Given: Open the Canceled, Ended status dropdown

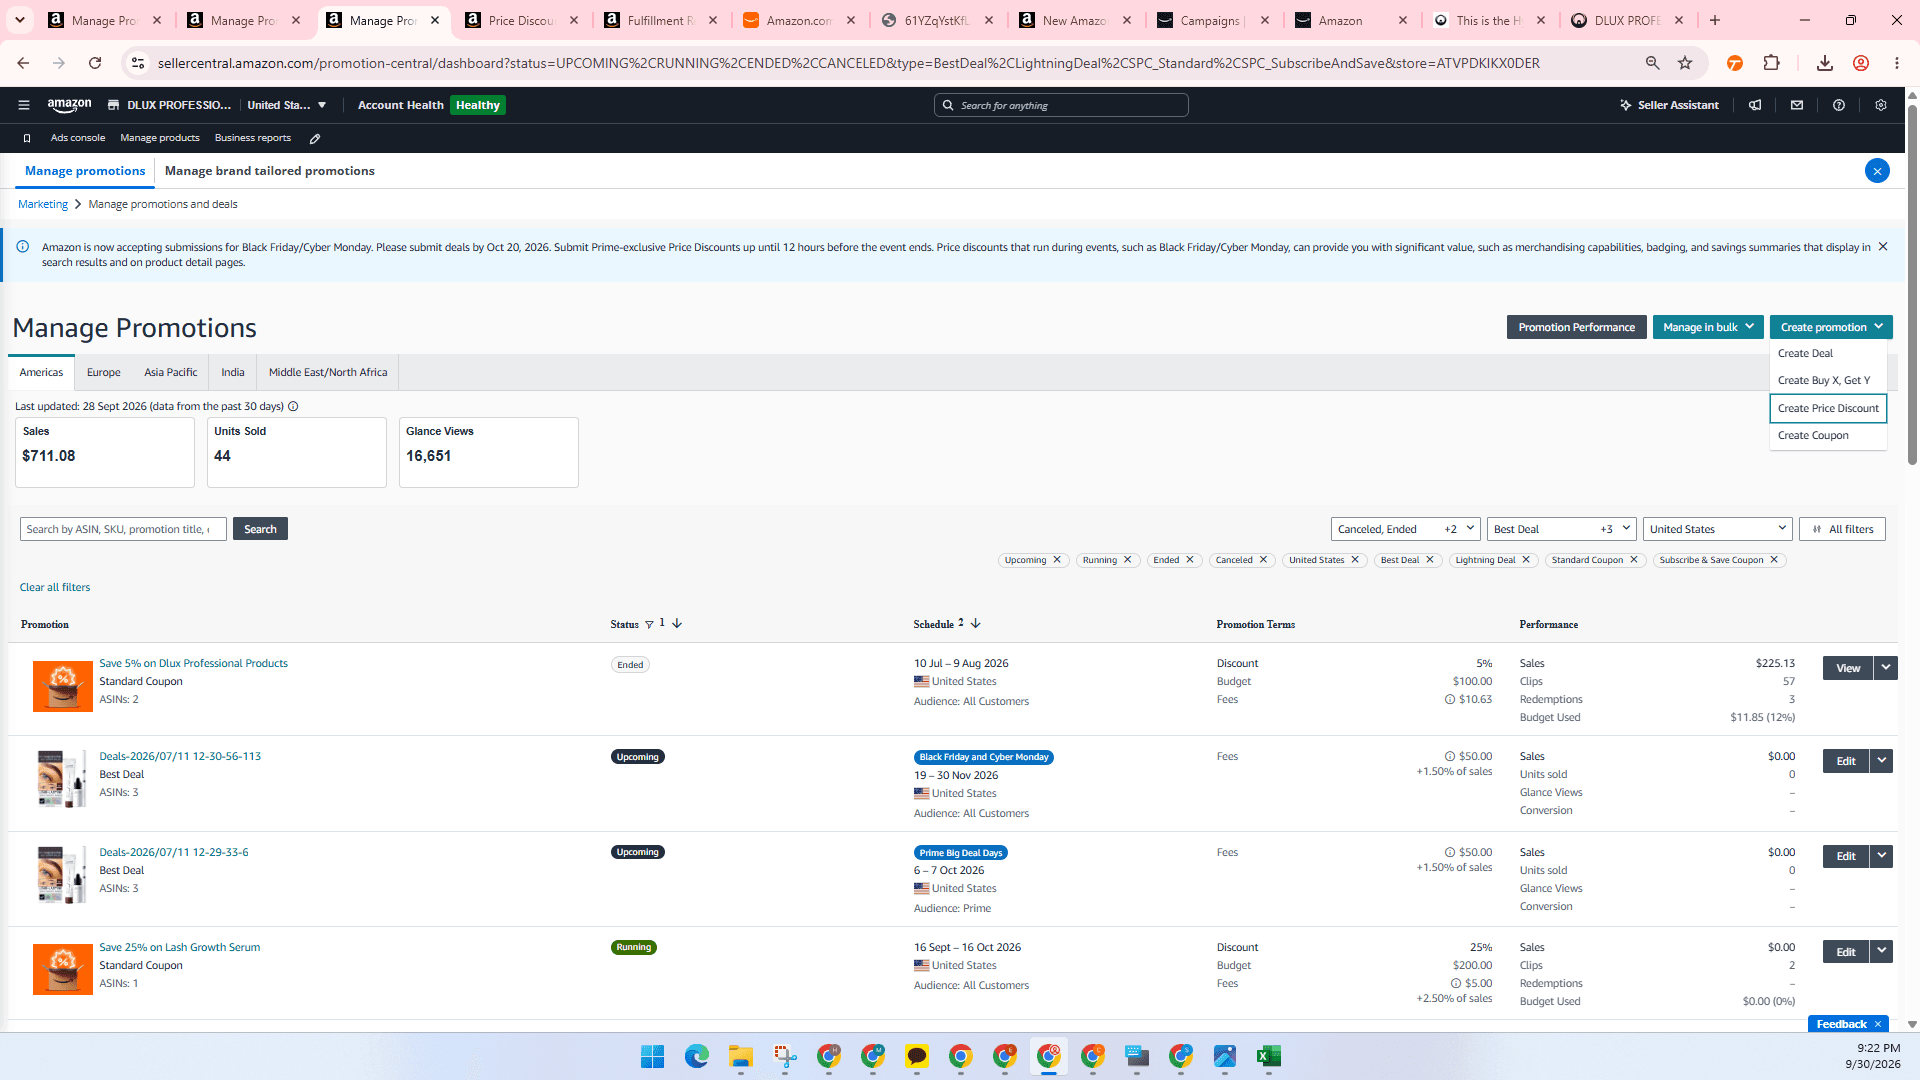Looking at the screenshot, I should 1405,529.
